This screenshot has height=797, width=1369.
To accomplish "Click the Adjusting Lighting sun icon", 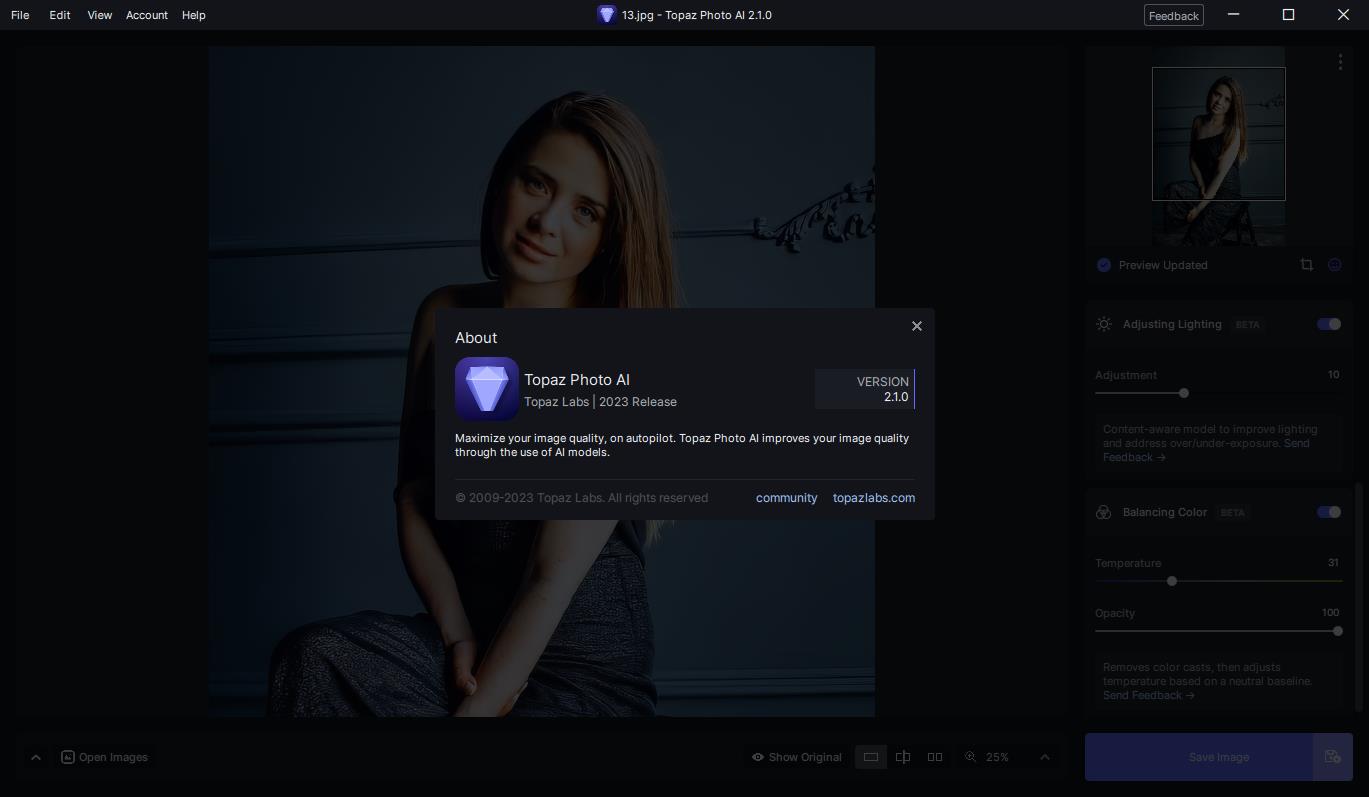I will click(1104, 324).
